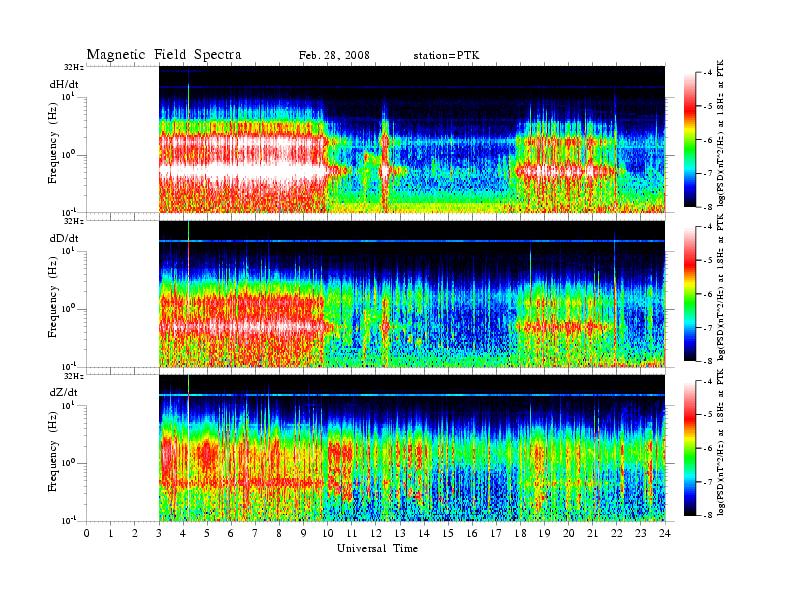Click time axis tick label "11"

point(352,533)
